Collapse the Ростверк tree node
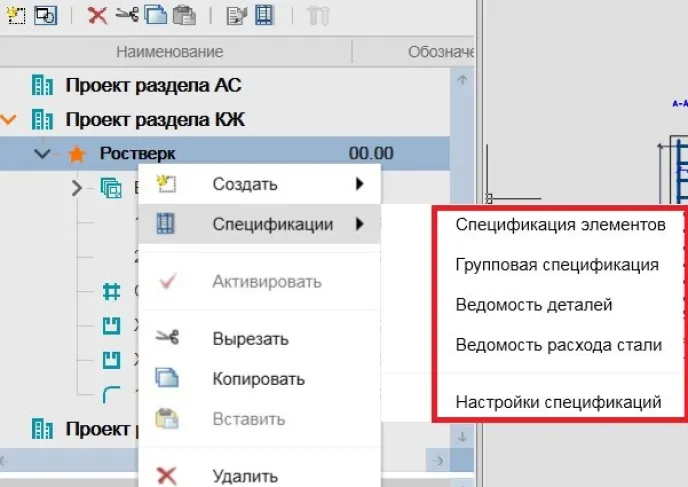Viewport: 688px width, 487px height. click(x=42, y=154)
